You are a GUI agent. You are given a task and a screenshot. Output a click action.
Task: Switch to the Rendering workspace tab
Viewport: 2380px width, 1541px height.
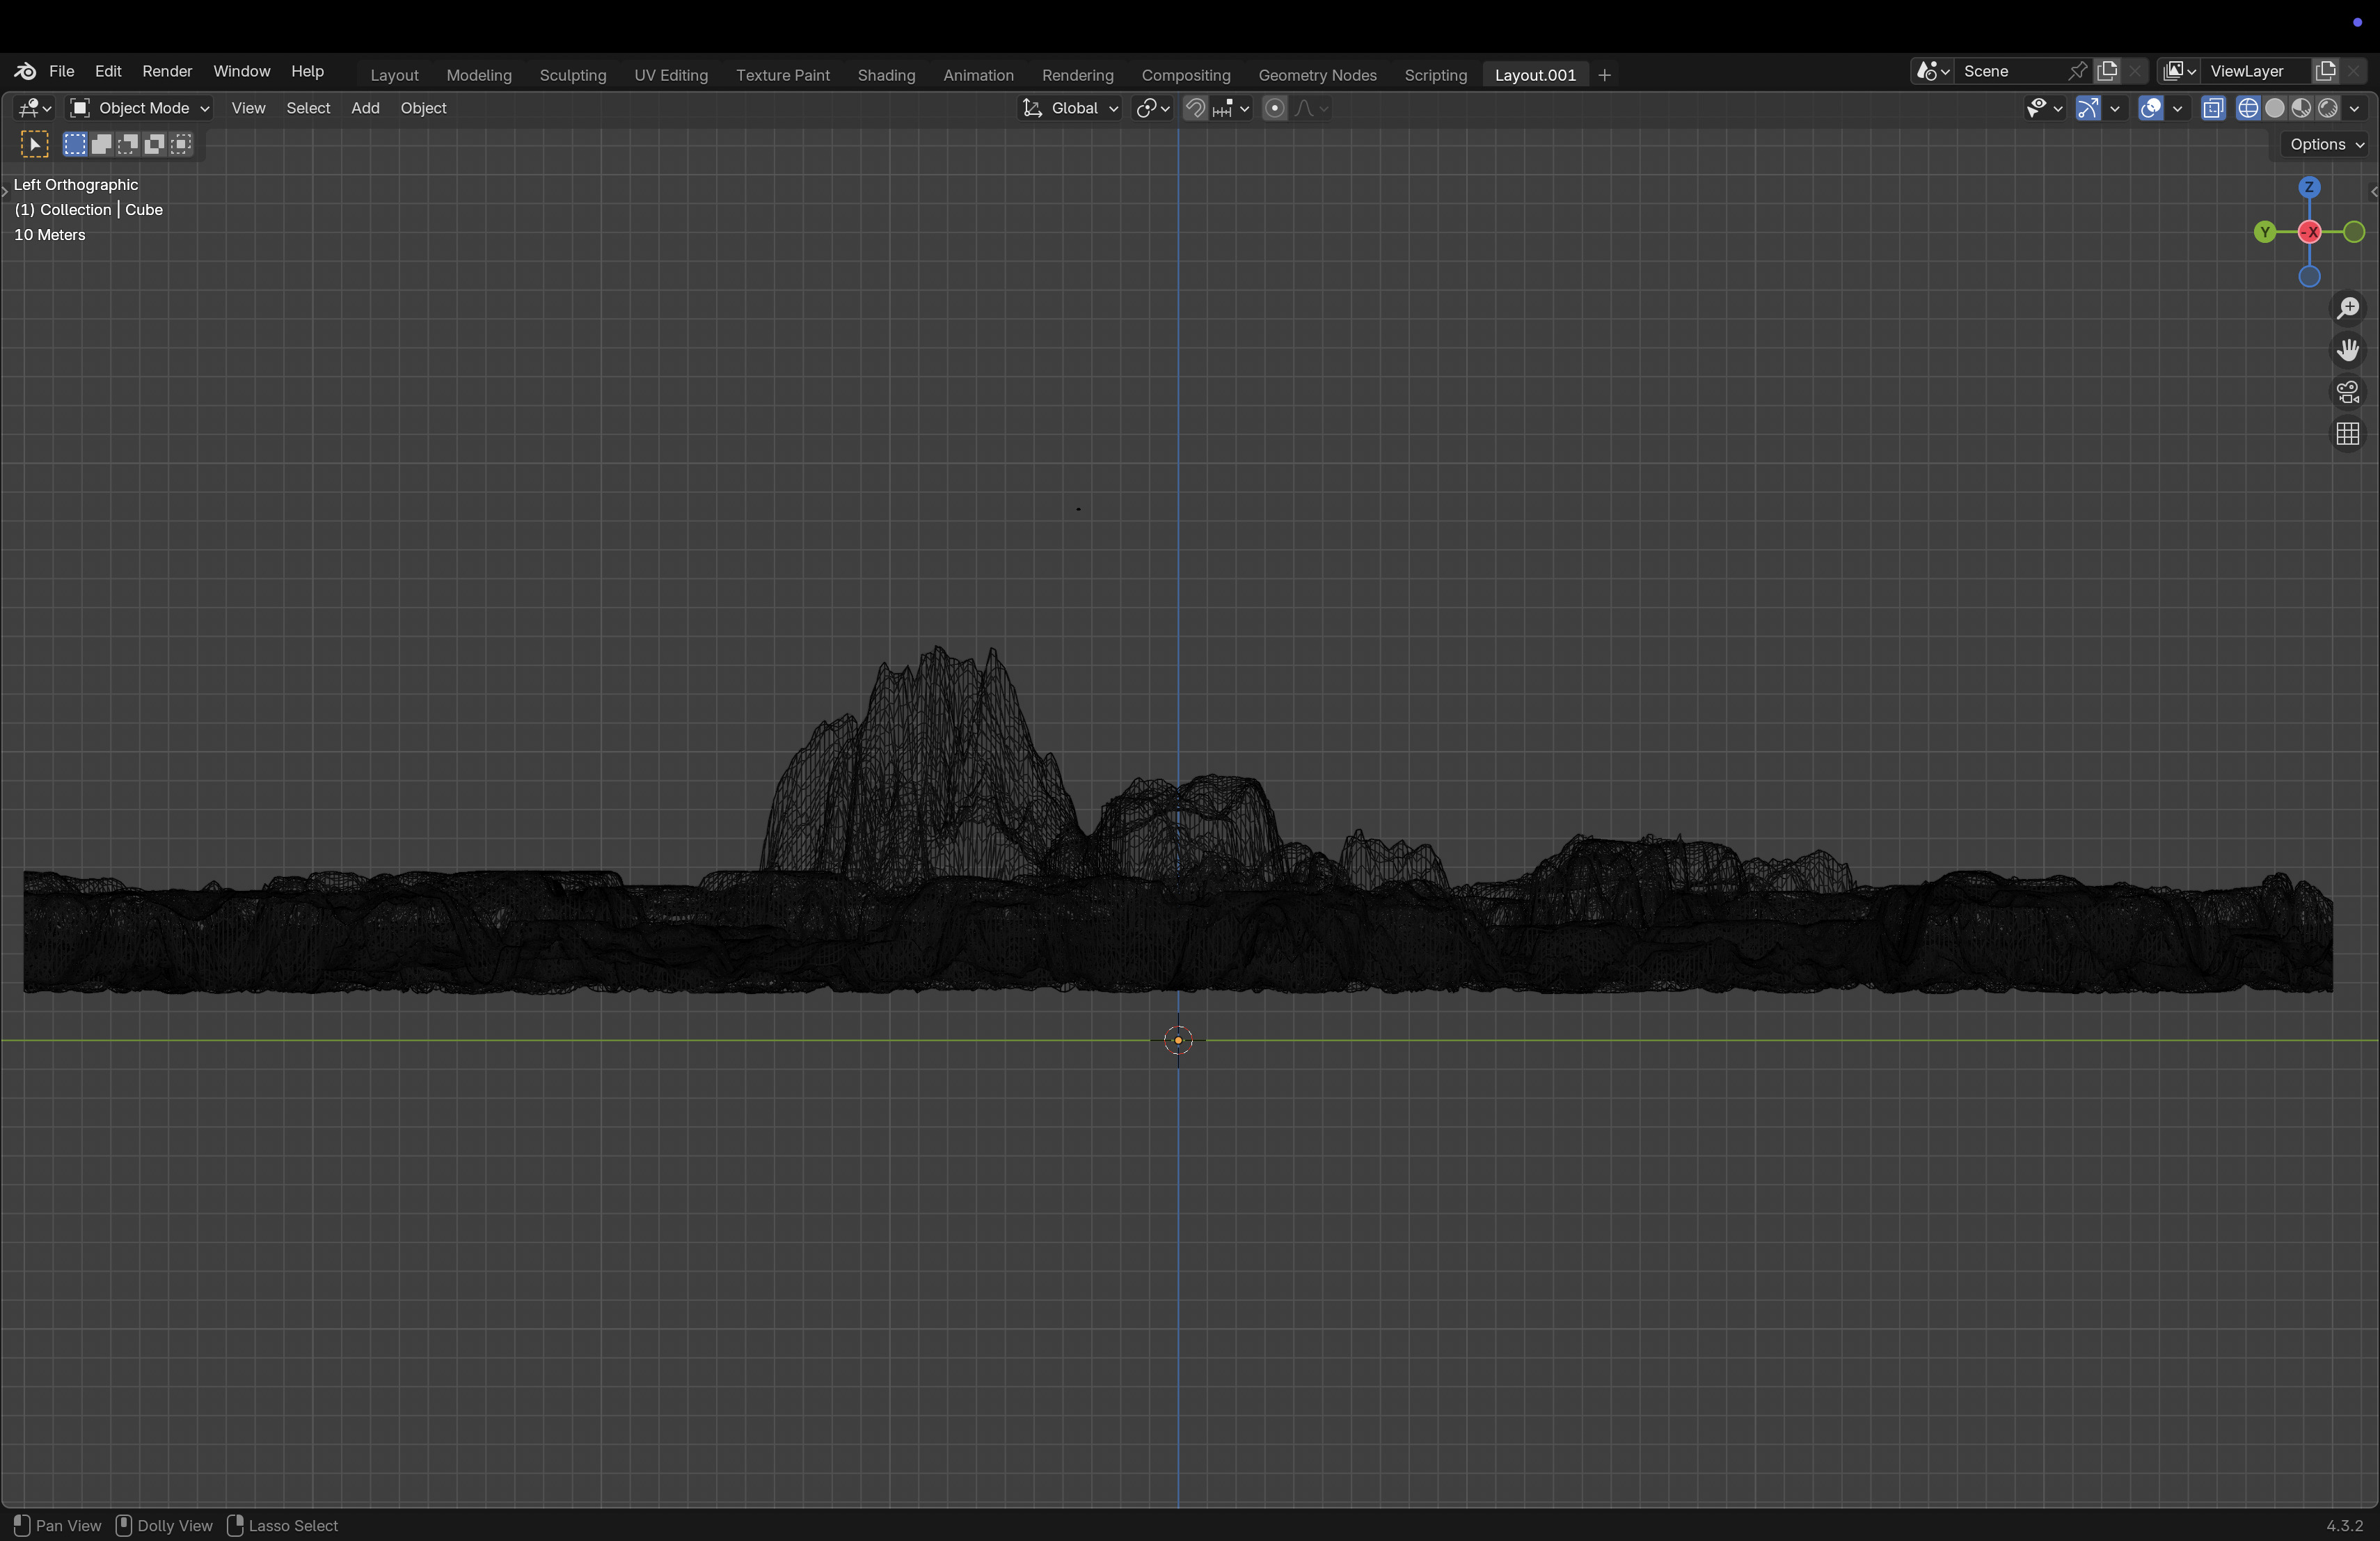point(1077,75)
